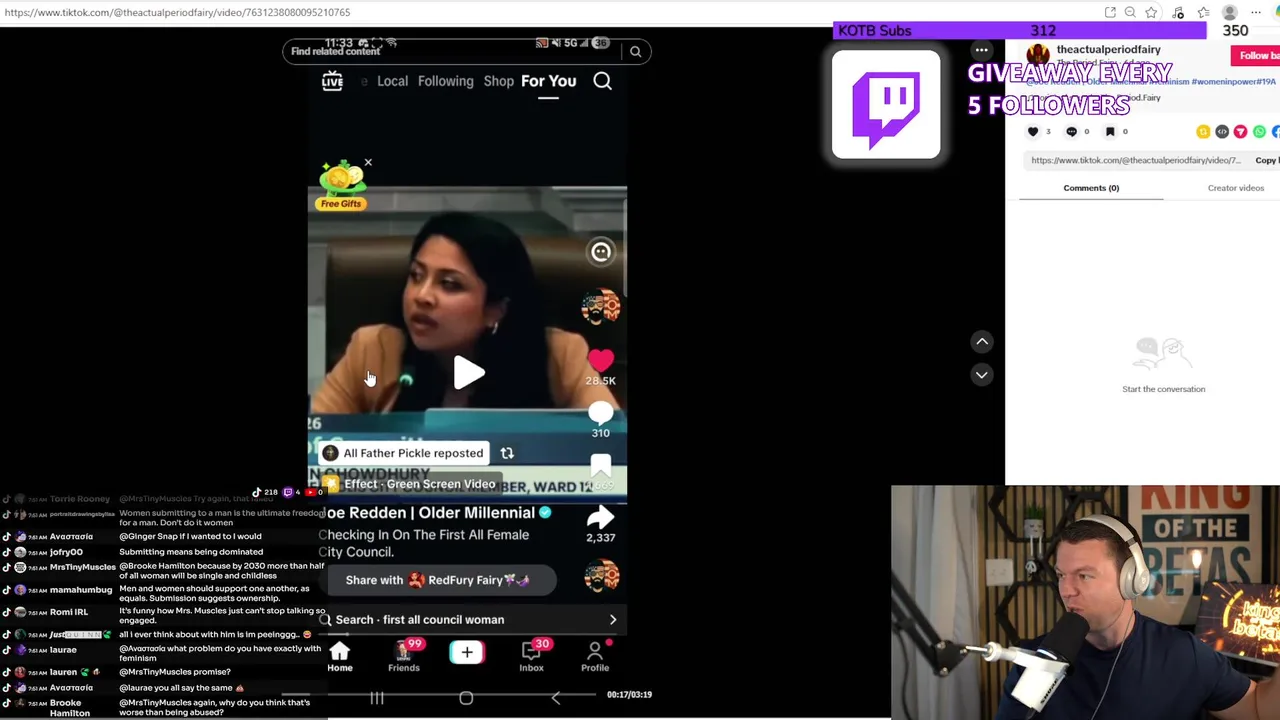Viewport: 1280px width, 720px height.
Task: Tap the TikTok search magnifier icon
Action: 602,81
